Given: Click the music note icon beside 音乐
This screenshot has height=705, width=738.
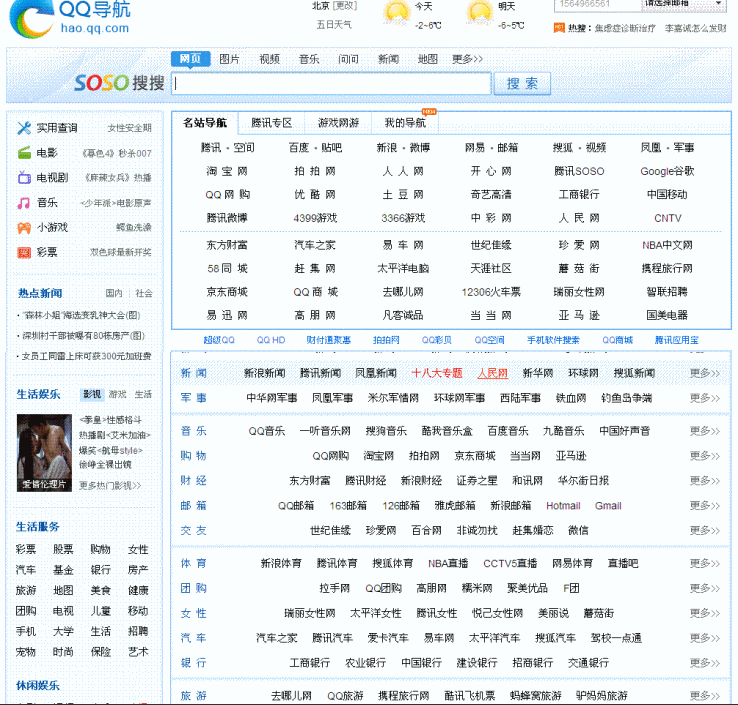Looking at the screenshot, I should click(24, 203).
